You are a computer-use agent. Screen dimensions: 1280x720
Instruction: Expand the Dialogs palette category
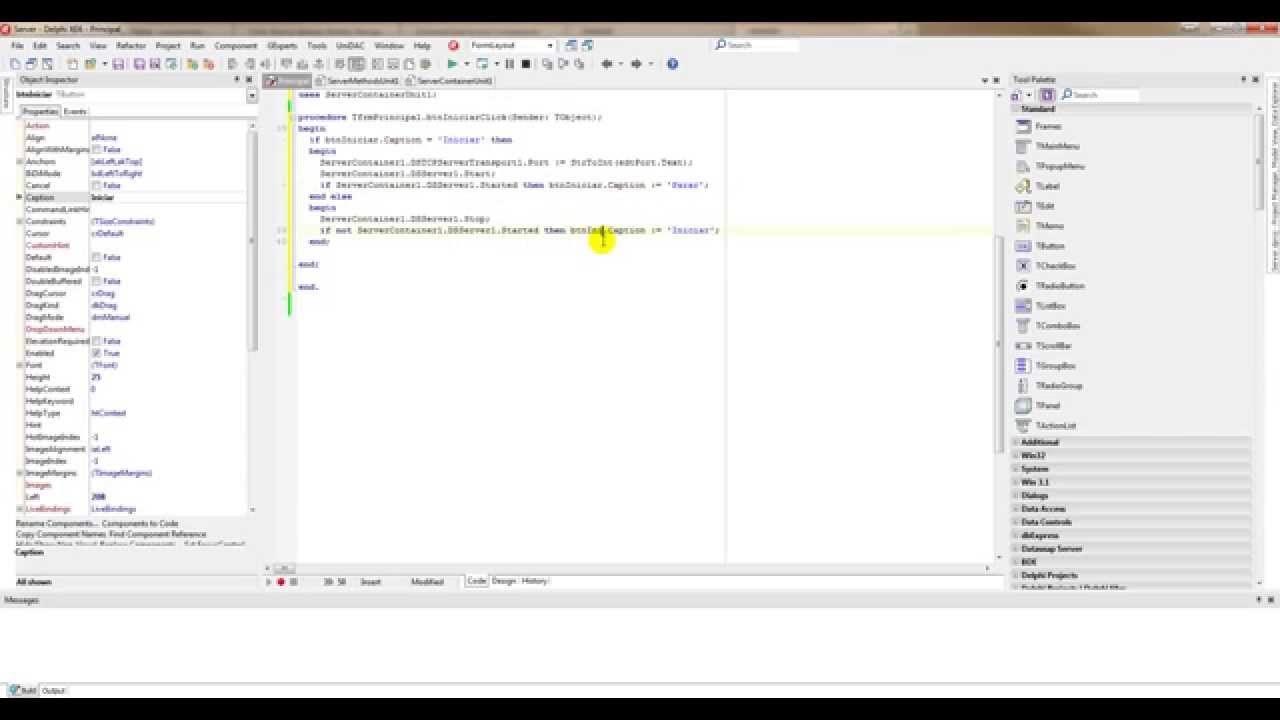pos(1017,495)
